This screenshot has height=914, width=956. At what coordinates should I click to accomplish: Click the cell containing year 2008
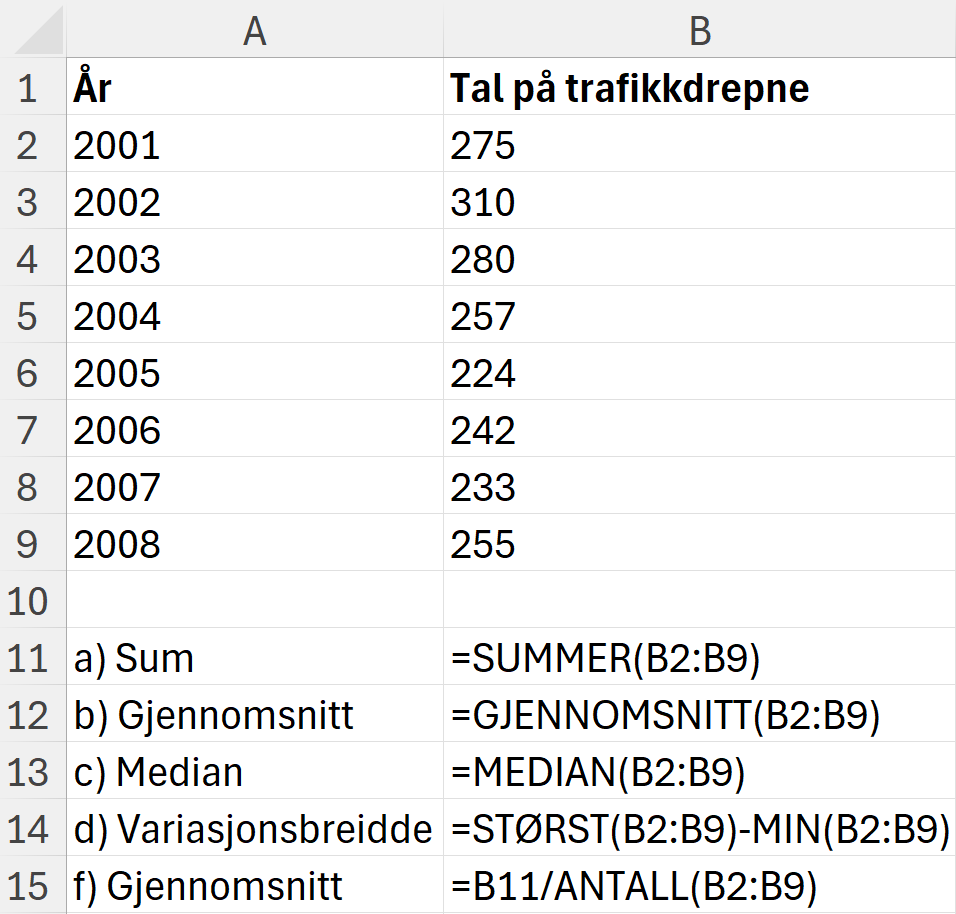click(x=255, y=543)
